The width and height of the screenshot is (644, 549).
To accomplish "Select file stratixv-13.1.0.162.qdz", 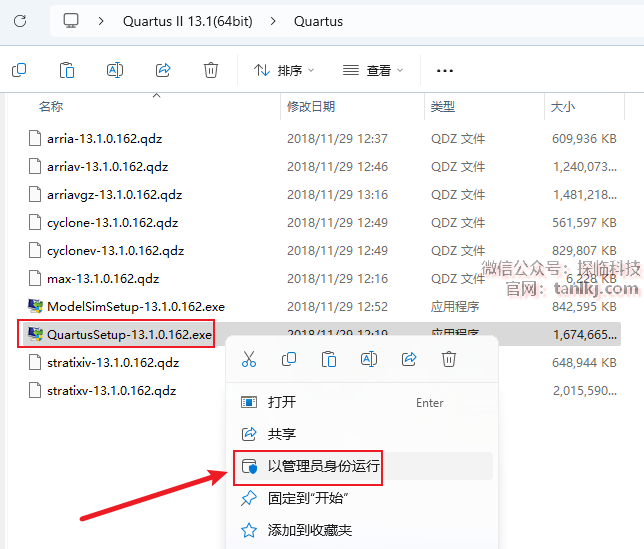I will coord(111,391).
